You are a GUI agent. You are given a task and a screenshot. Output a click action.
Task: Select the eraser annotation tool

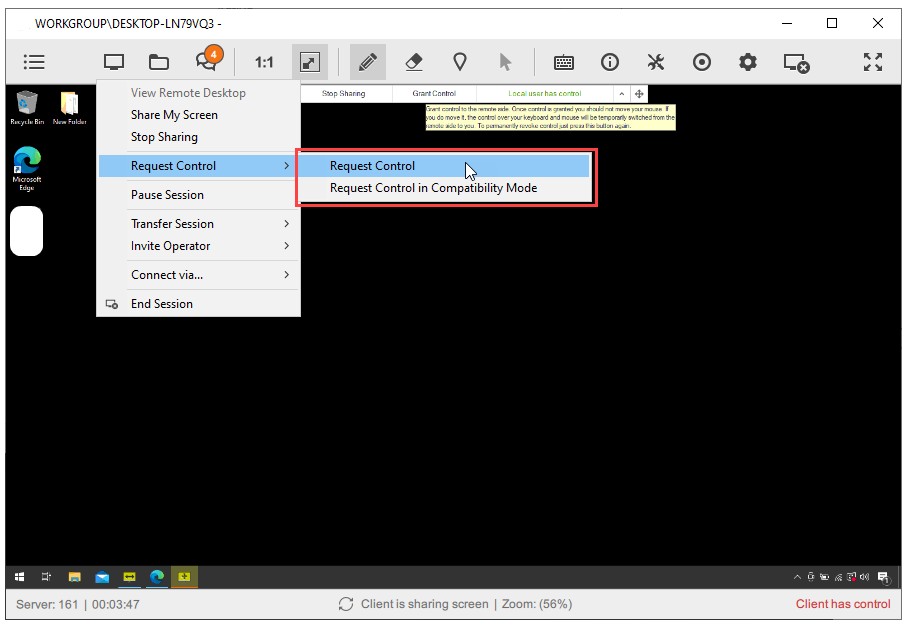[414, 62]
